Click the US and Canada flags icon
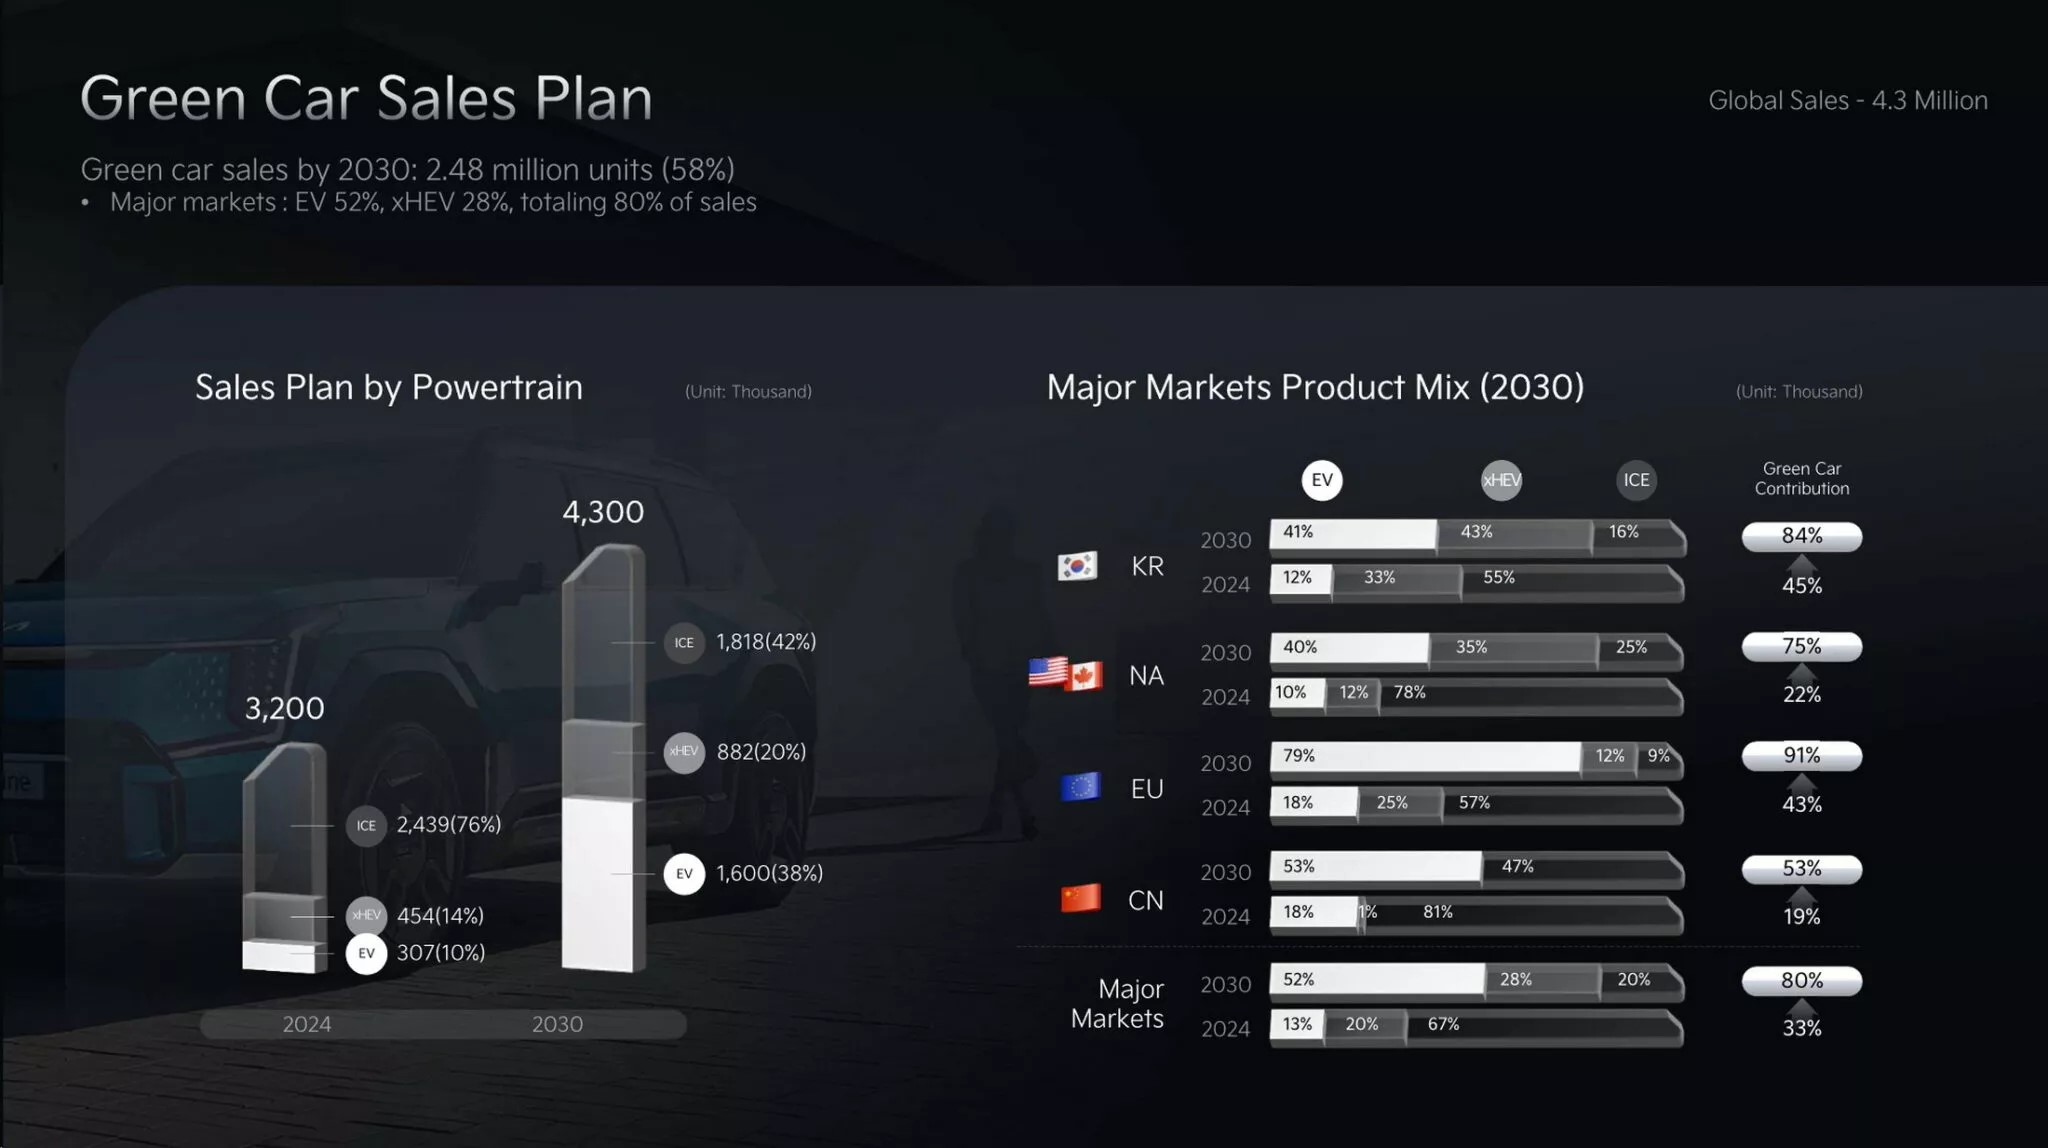The image size is (2048, 1148). (1065, 674)
